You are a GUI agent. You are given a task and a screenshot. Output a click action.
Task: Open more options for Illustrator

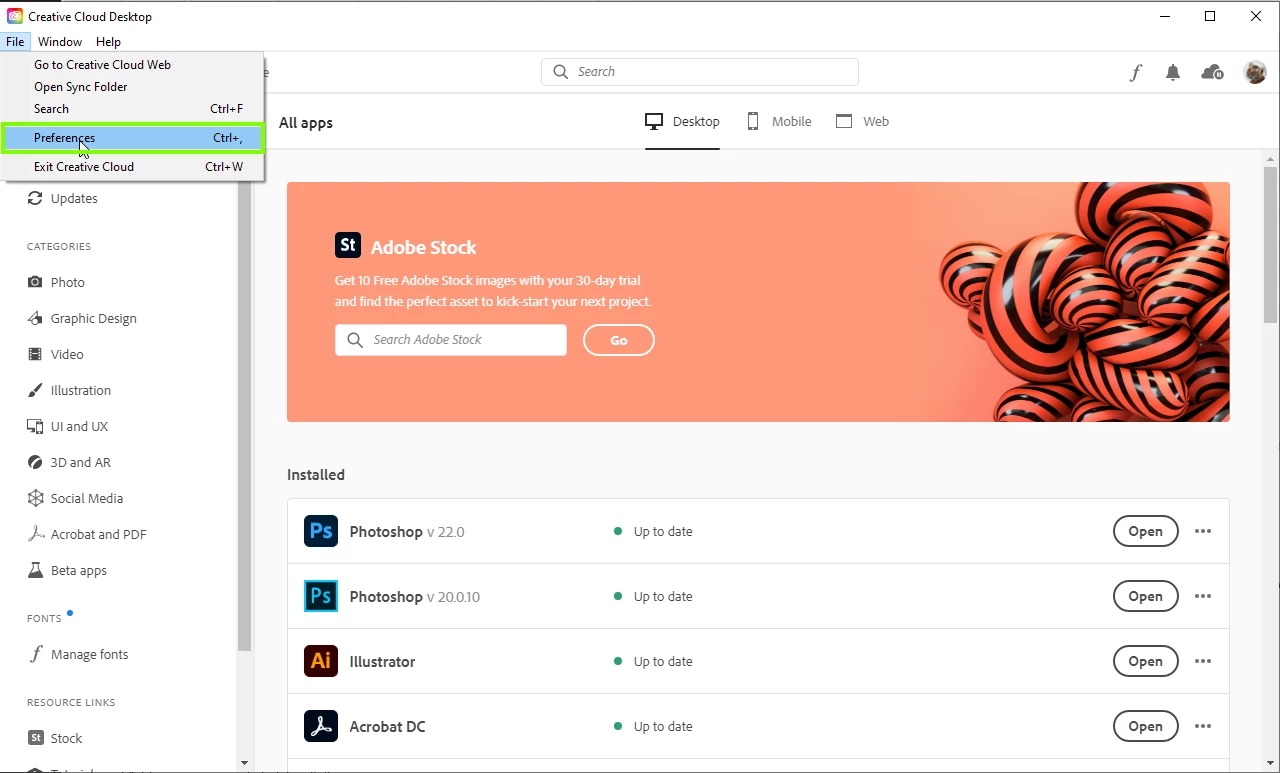click(1203, 661)
